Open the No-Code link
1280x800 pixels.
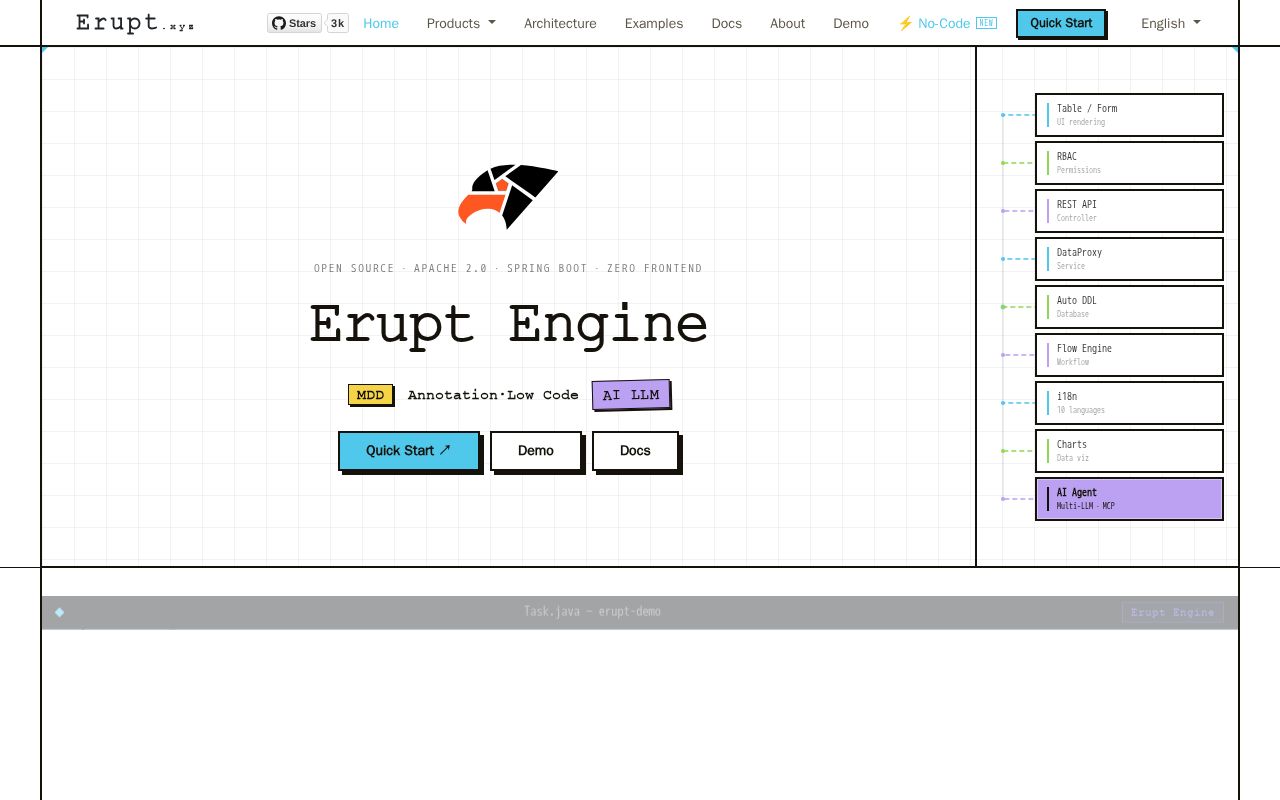(947, 23)
